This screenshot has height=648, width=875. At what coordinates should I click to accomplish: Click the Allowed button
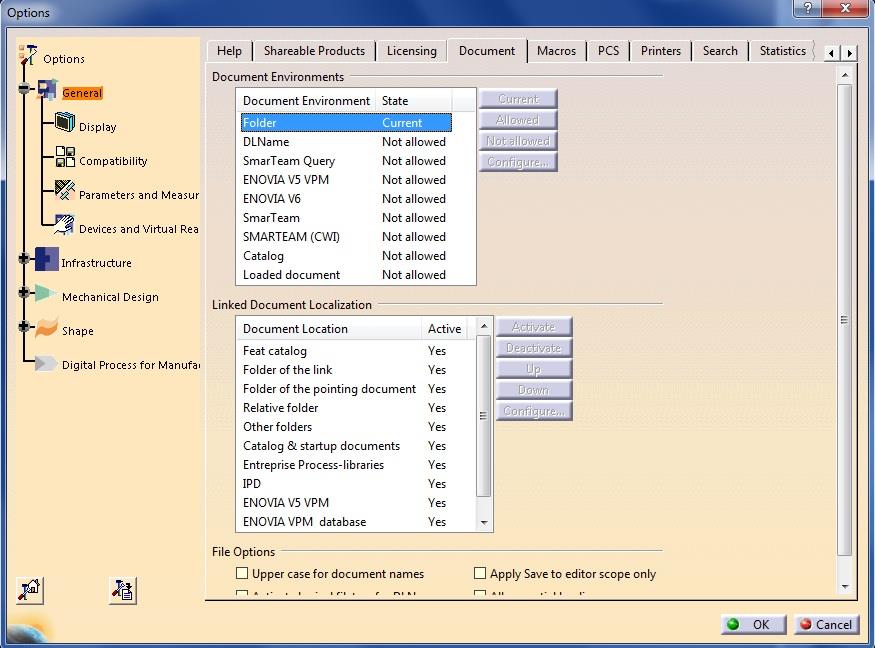pos(518,120)
